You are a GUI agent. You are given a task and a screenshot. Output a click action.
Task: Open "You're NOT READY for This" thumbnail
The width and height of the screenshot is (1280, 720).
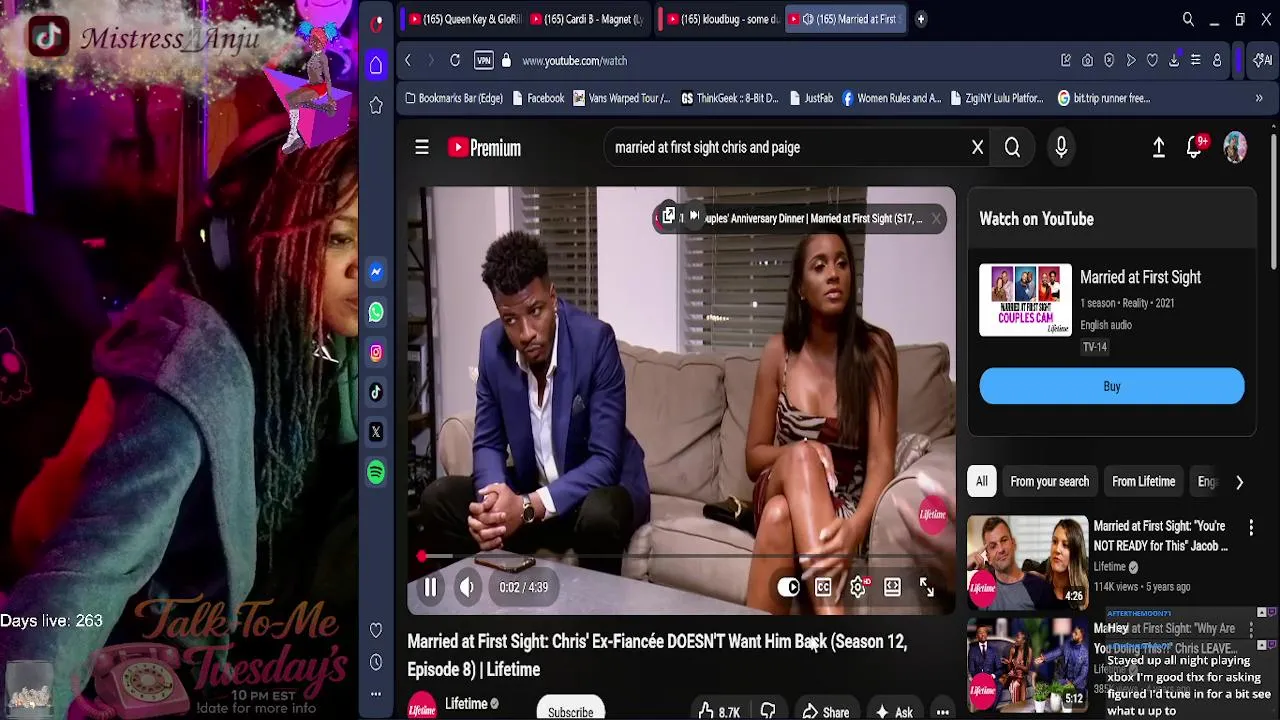[1027, 560]
